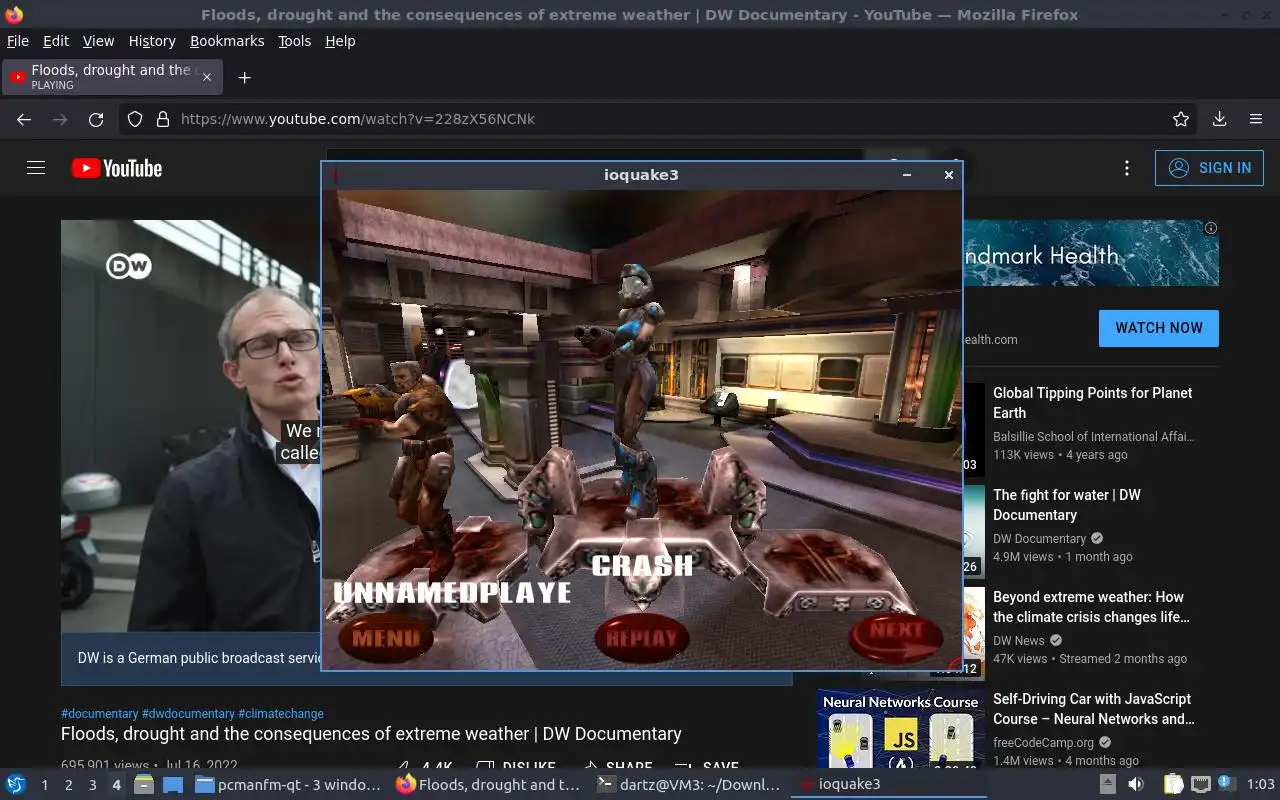
Task: Click the Firefox URL address bar
Action: coord(660,119)
